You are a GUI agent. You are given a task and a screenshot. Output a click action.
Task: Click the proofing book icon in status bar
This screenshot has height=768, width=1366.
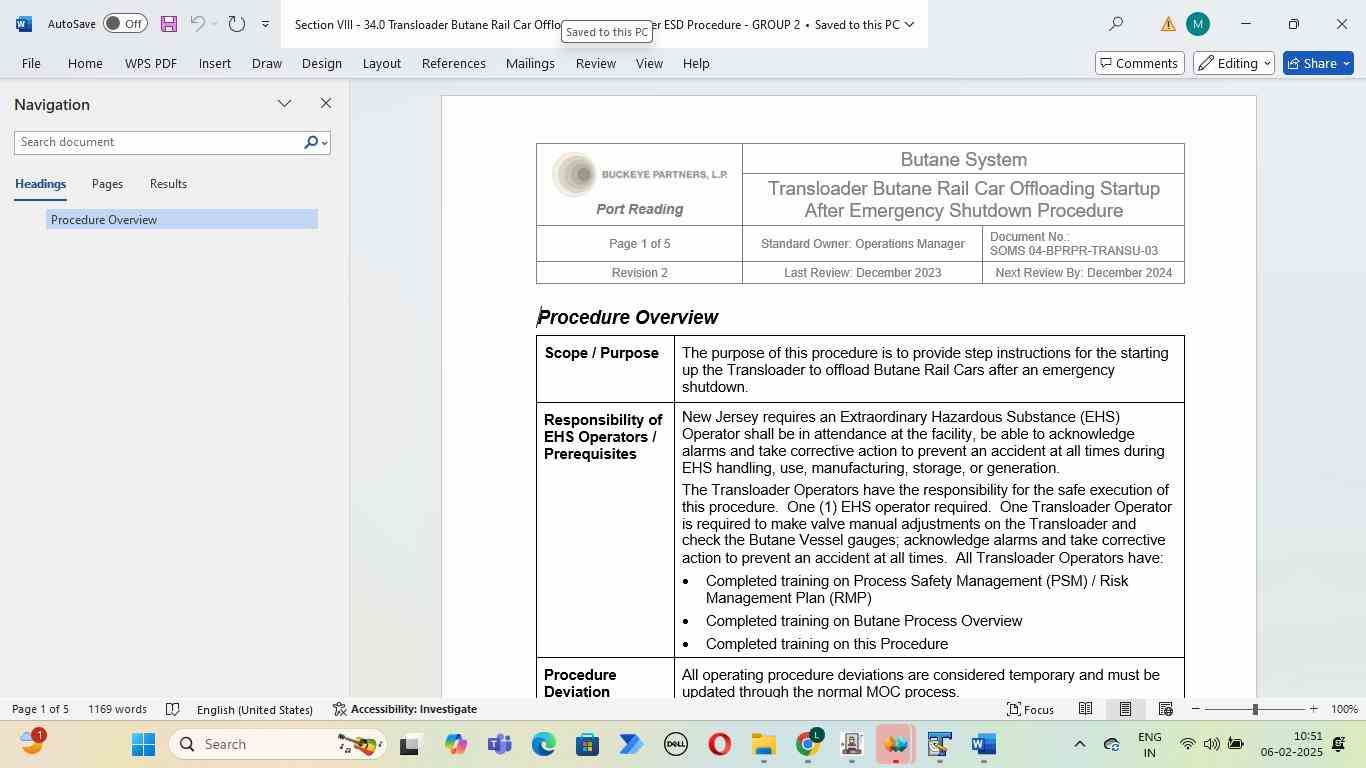172,709
